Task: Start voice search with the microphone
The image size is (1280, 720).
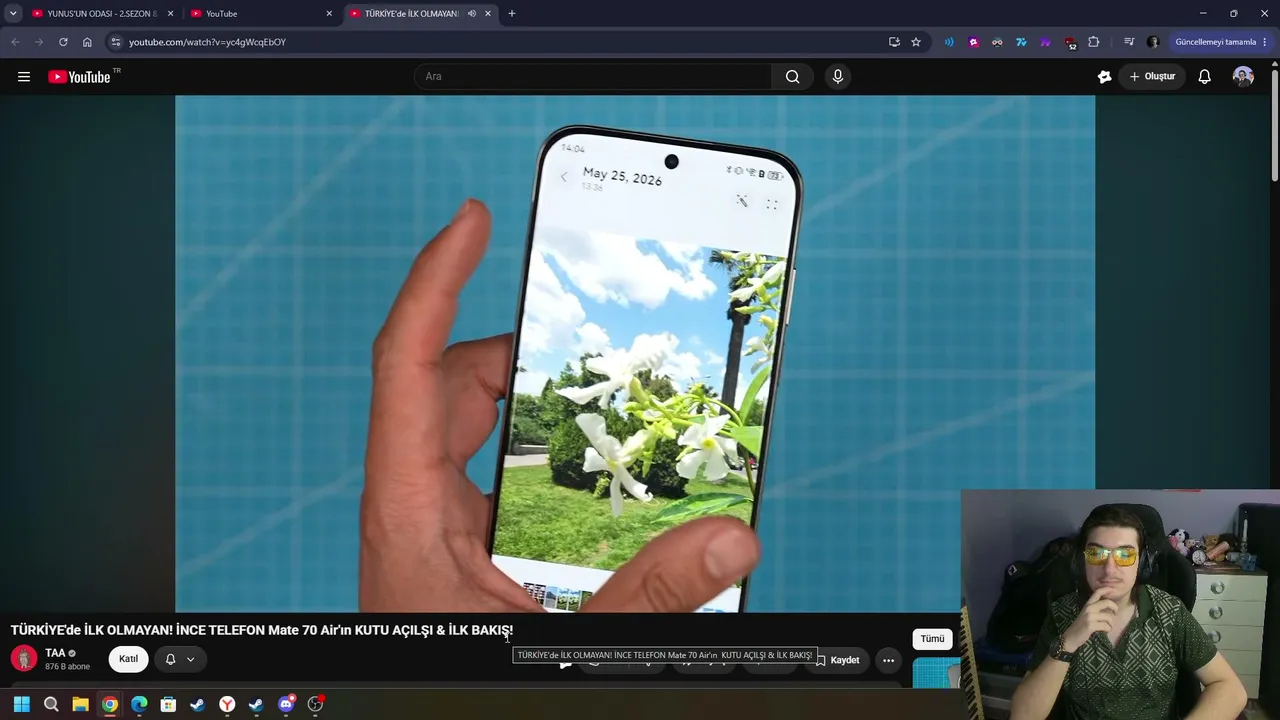Action: (x=838, y=77)
